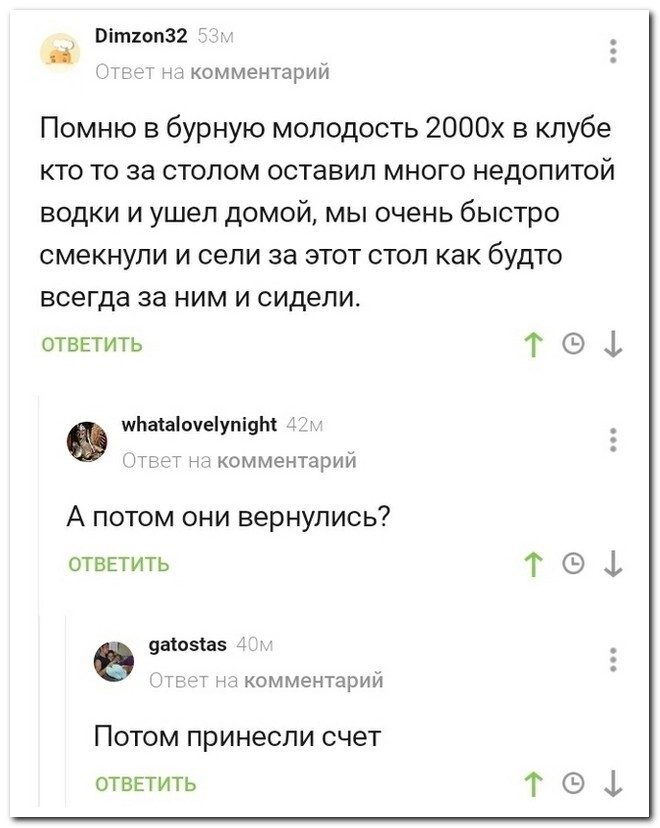Open the Dimzon32 username profile link
The width and height of the screenshot is (660, 828).
tap(141, 38)
